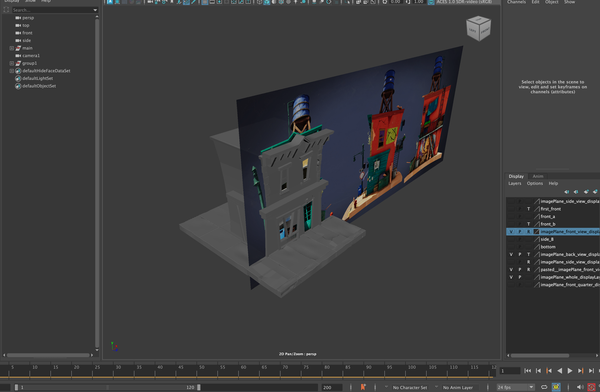This screenshot has height=392, width=600.
Task: Open the Channels menu in channel box
Action: (516, 2)
